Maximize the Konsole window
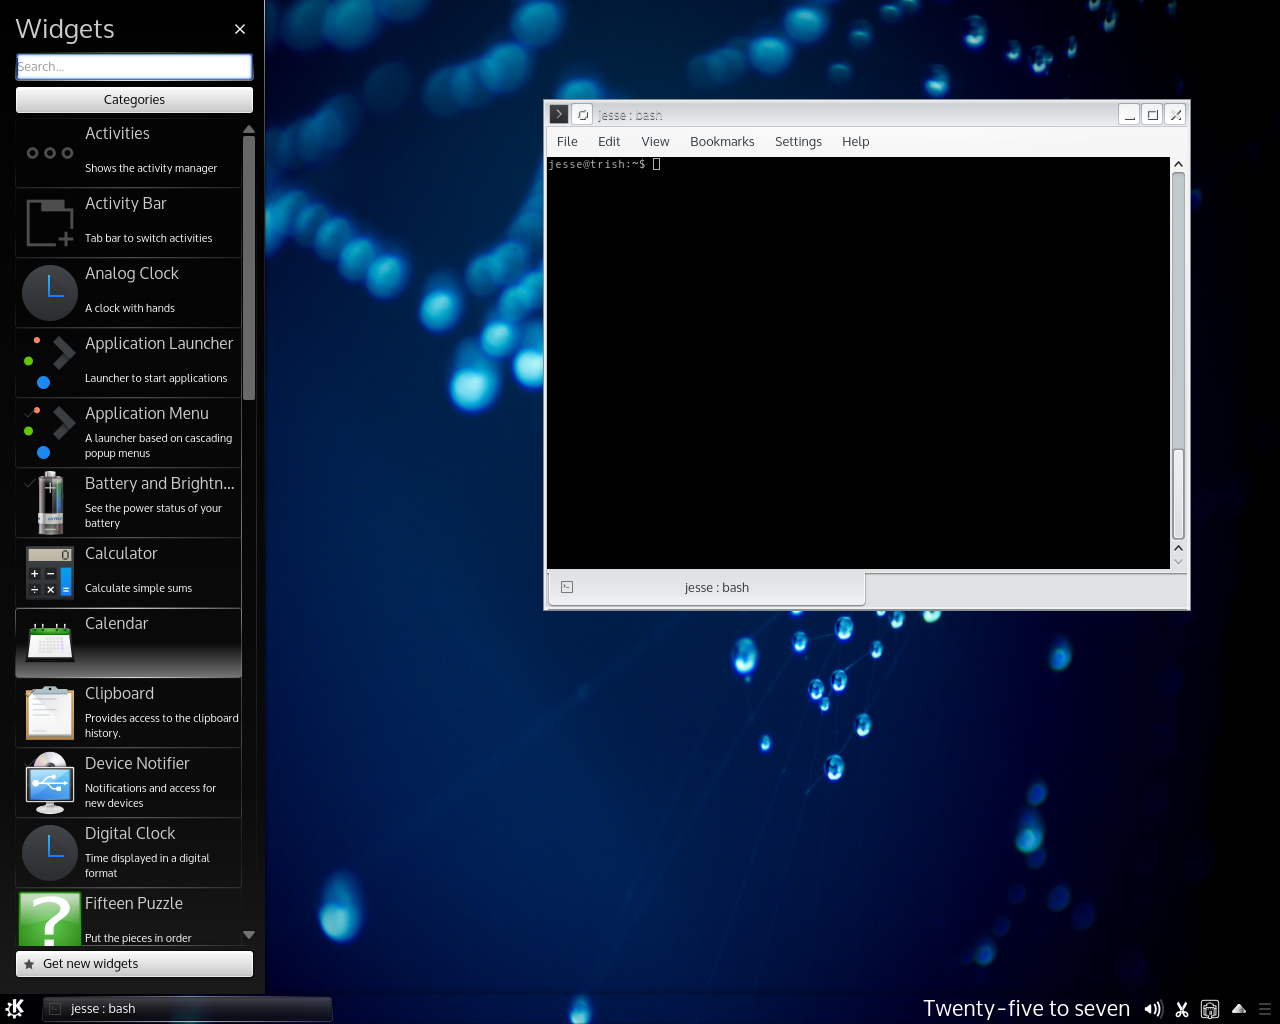 click(1152, 114)
